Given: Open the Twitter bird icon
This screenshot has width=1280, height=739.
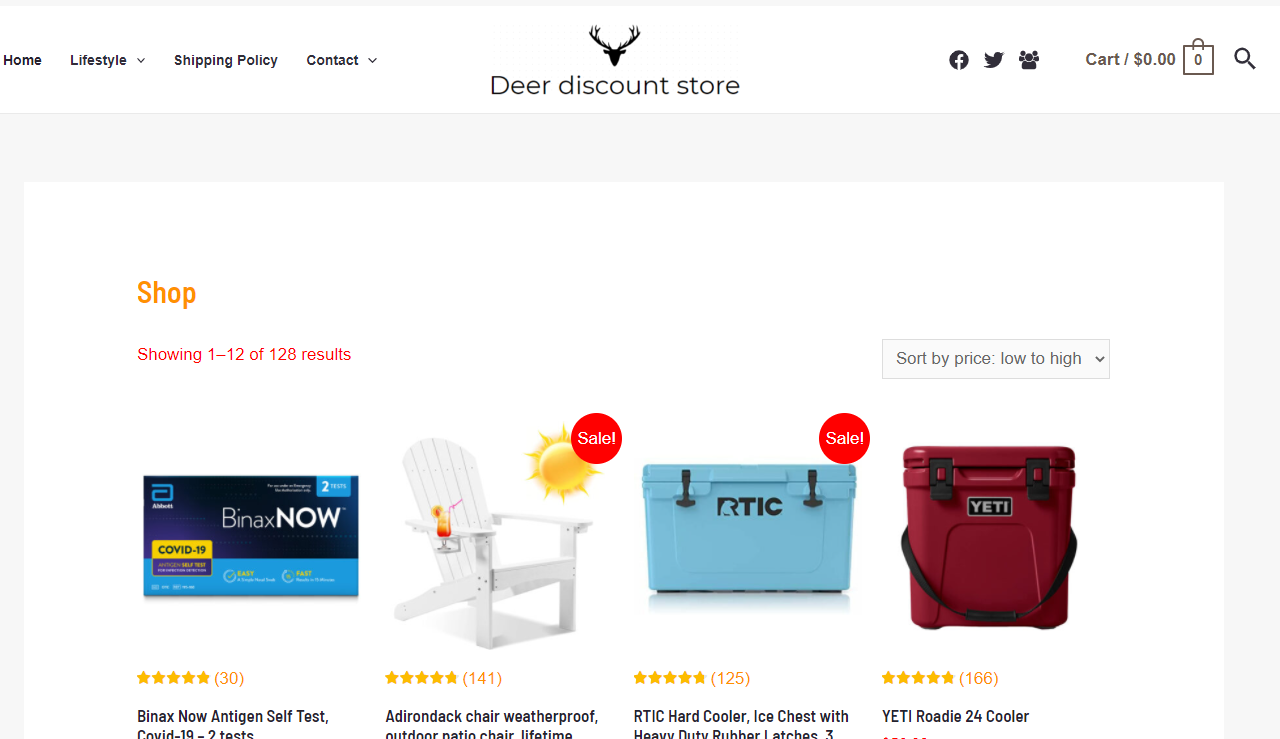Looking at the screenshot, I should (x=993, y=60).
